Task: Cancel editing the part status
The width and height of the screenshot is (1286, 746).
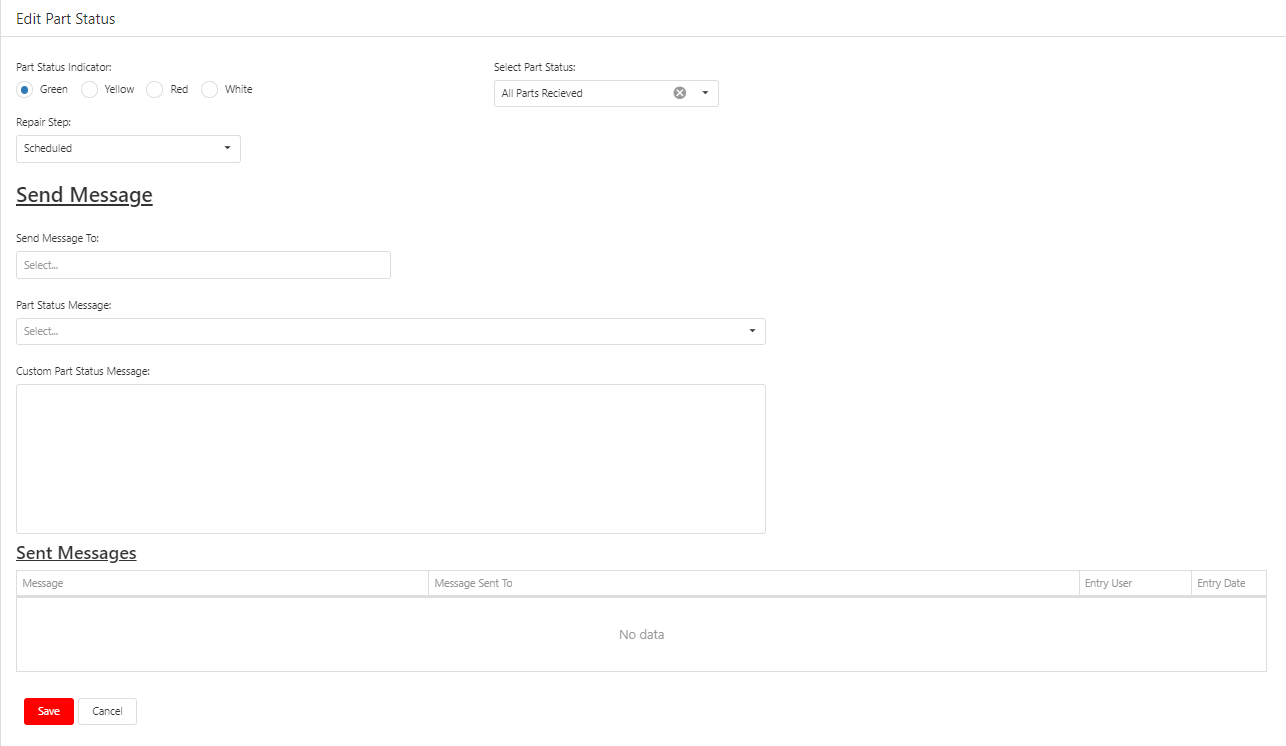Action: pos(107,711)
